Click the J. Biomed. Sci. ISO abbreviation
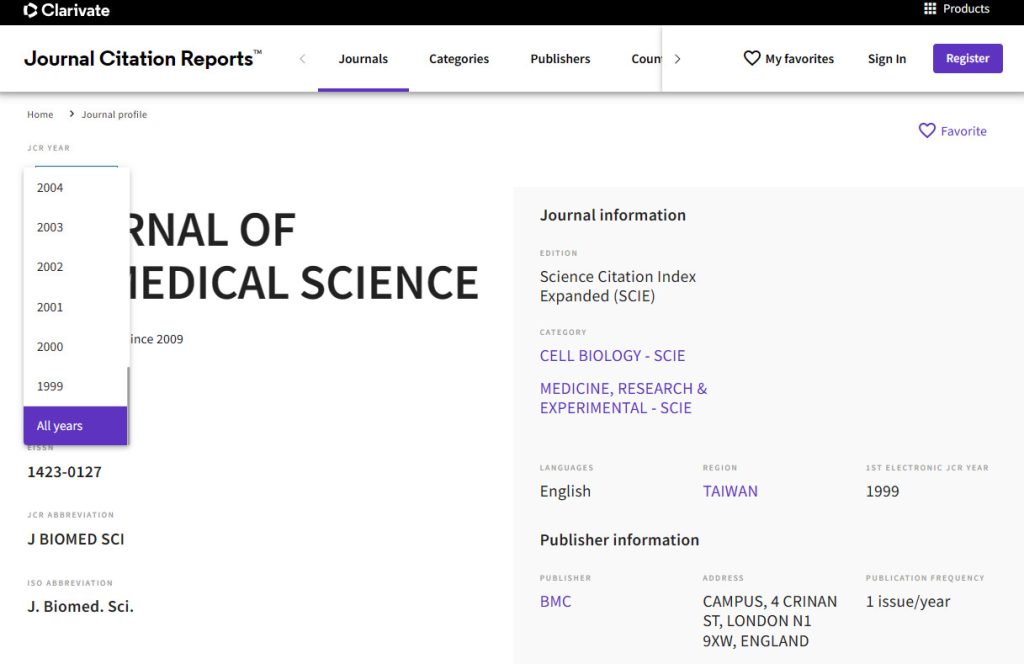The height and width of the screenshot is (664, 1024). click(x=80, y=607)
